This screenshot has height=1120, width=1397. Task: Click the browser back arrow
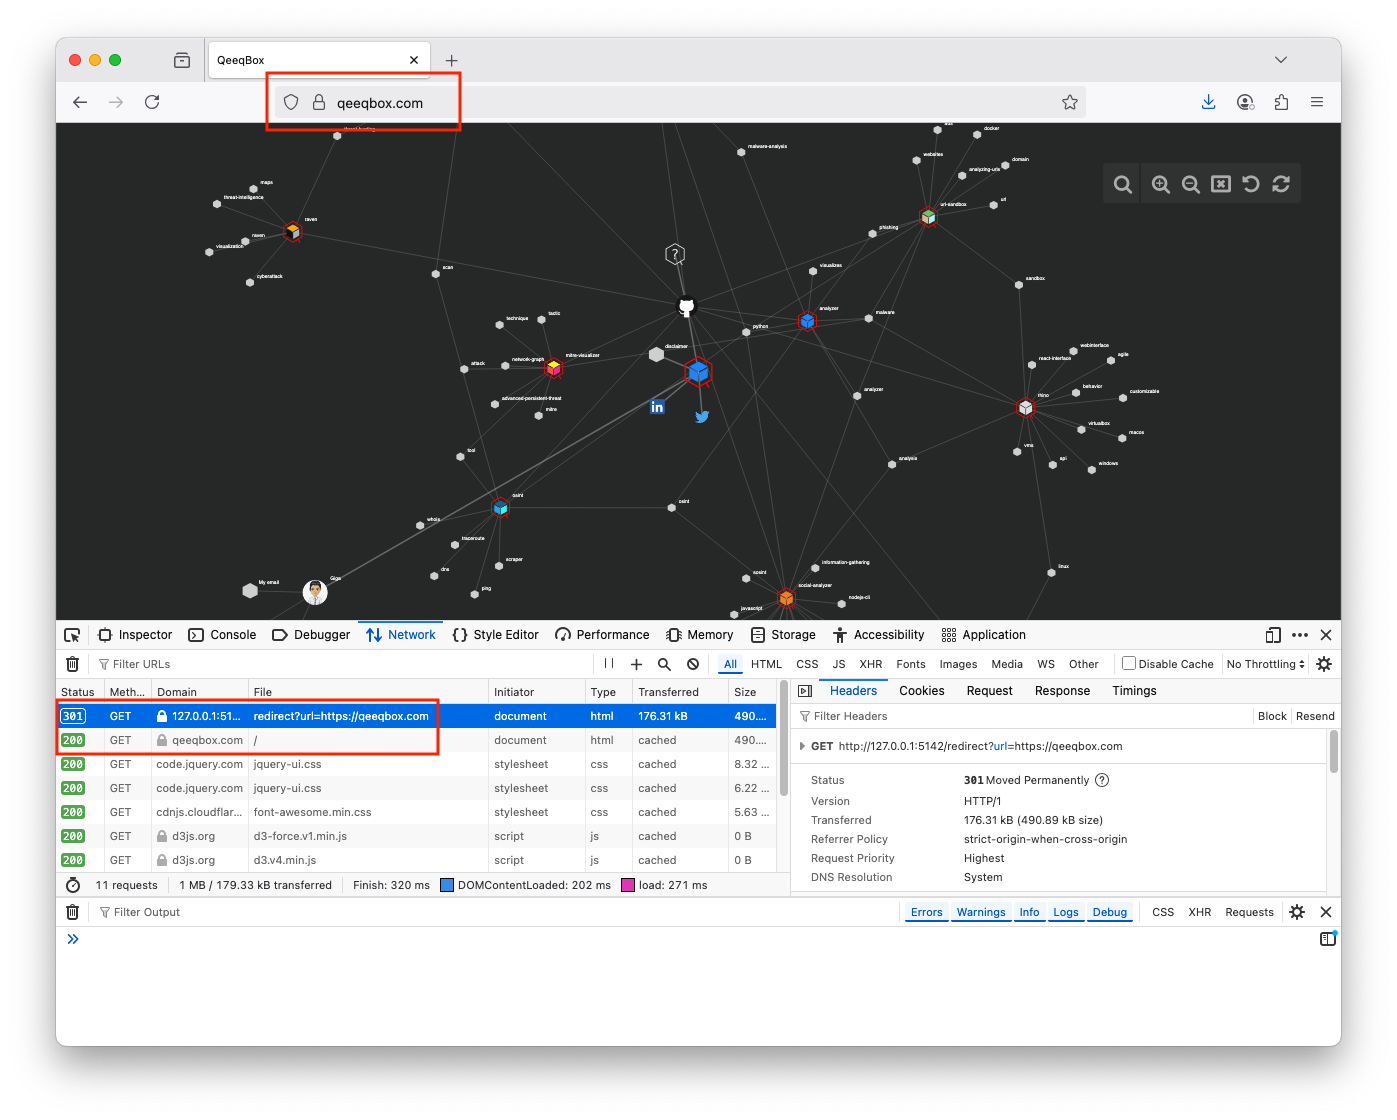click(80, 102)
